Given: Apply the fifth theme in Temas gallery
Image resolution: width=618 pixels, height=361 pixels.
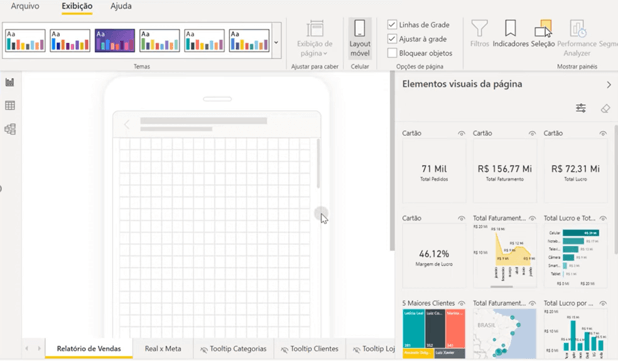Looking at the screenshot, I should tap(204, 41).
